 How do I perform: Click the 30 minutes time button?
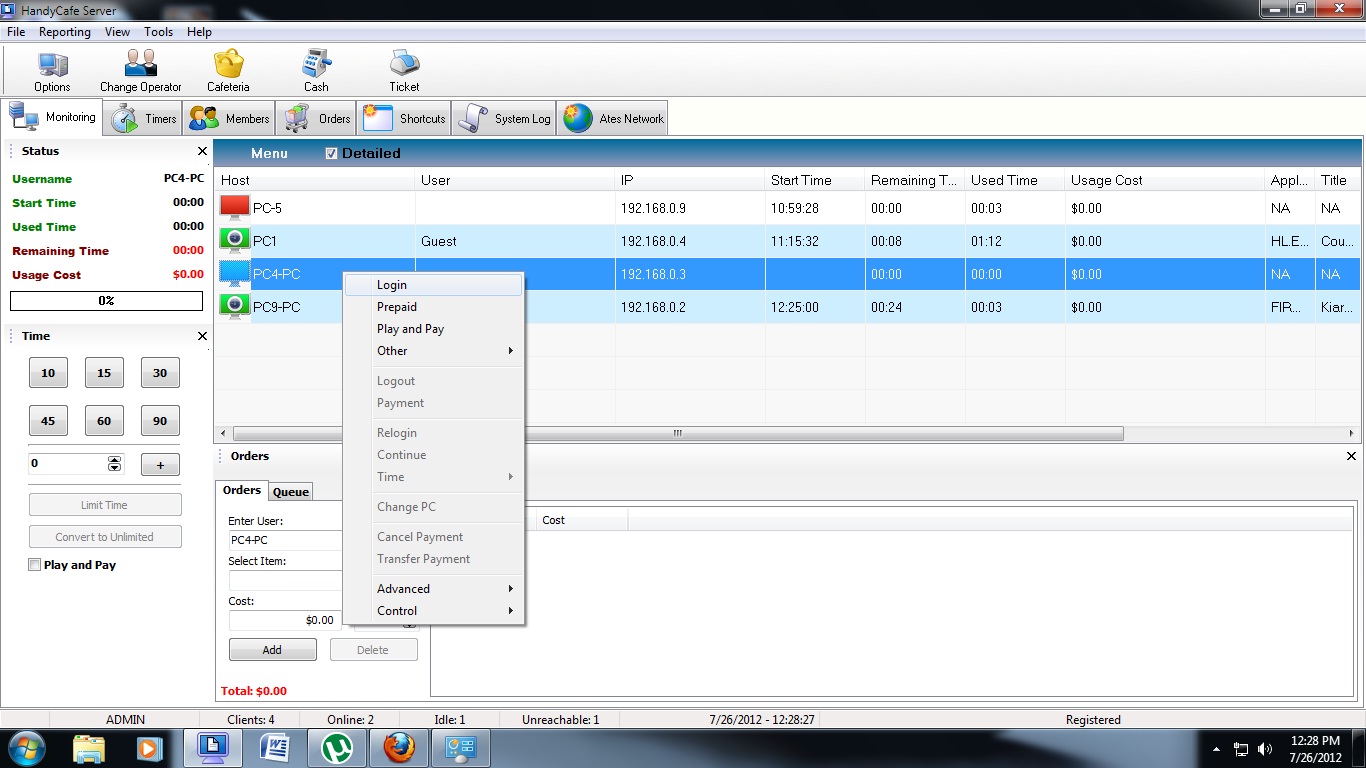click(160, 373)
